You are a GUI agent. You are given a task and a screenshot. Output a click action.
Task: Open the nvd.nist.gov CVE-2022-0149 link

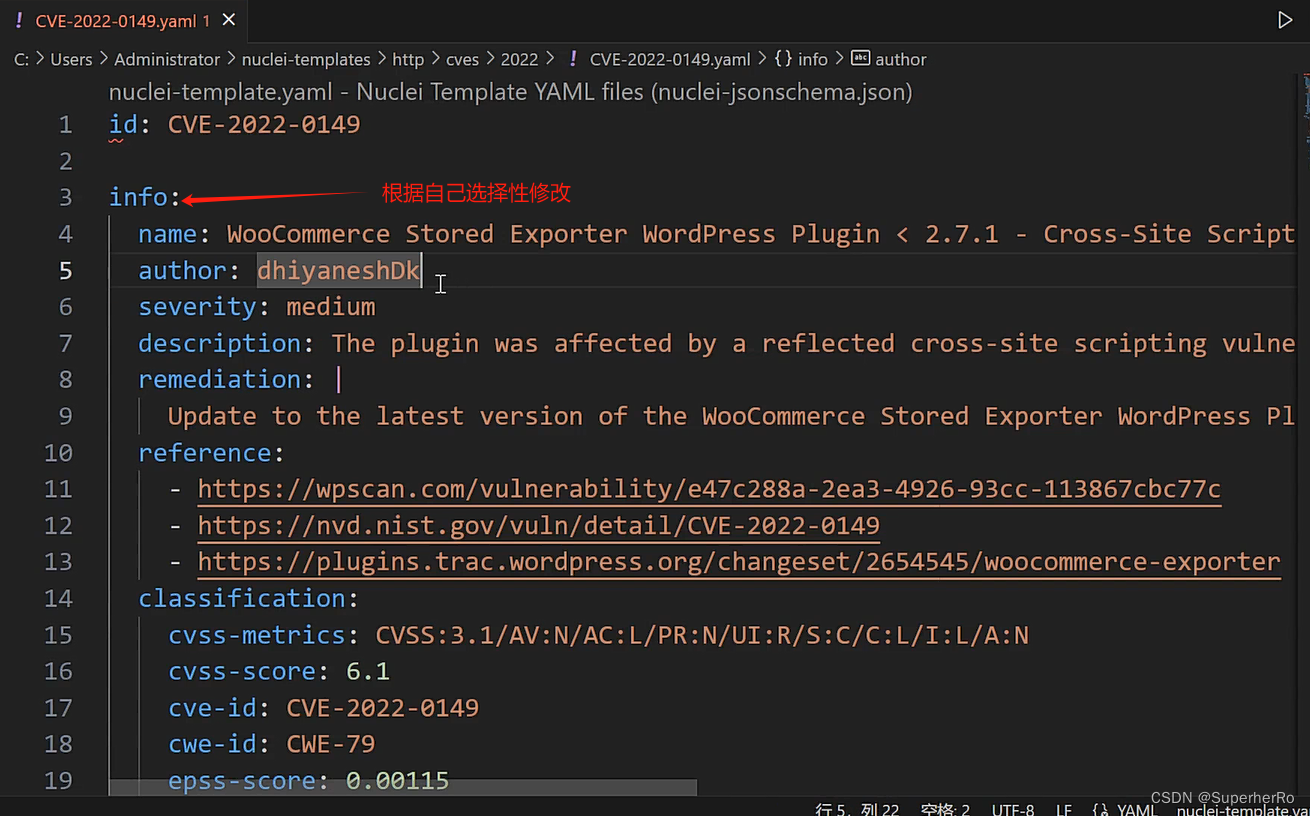(538, 525)
